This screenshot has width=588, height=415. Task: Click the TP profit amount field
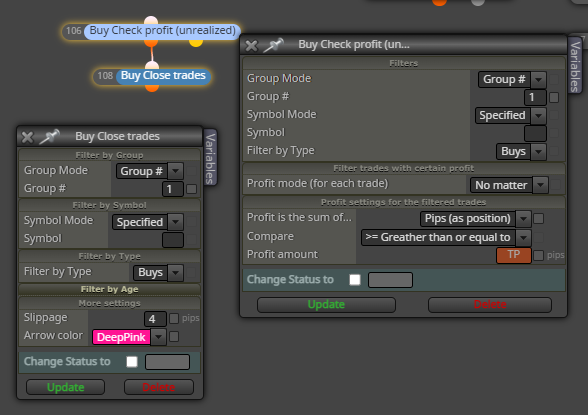514,255
